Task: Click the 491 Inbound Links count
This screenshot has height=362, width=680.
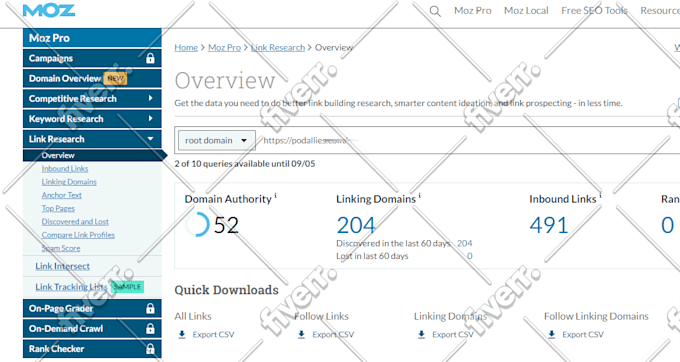Action: pos(549,225)
